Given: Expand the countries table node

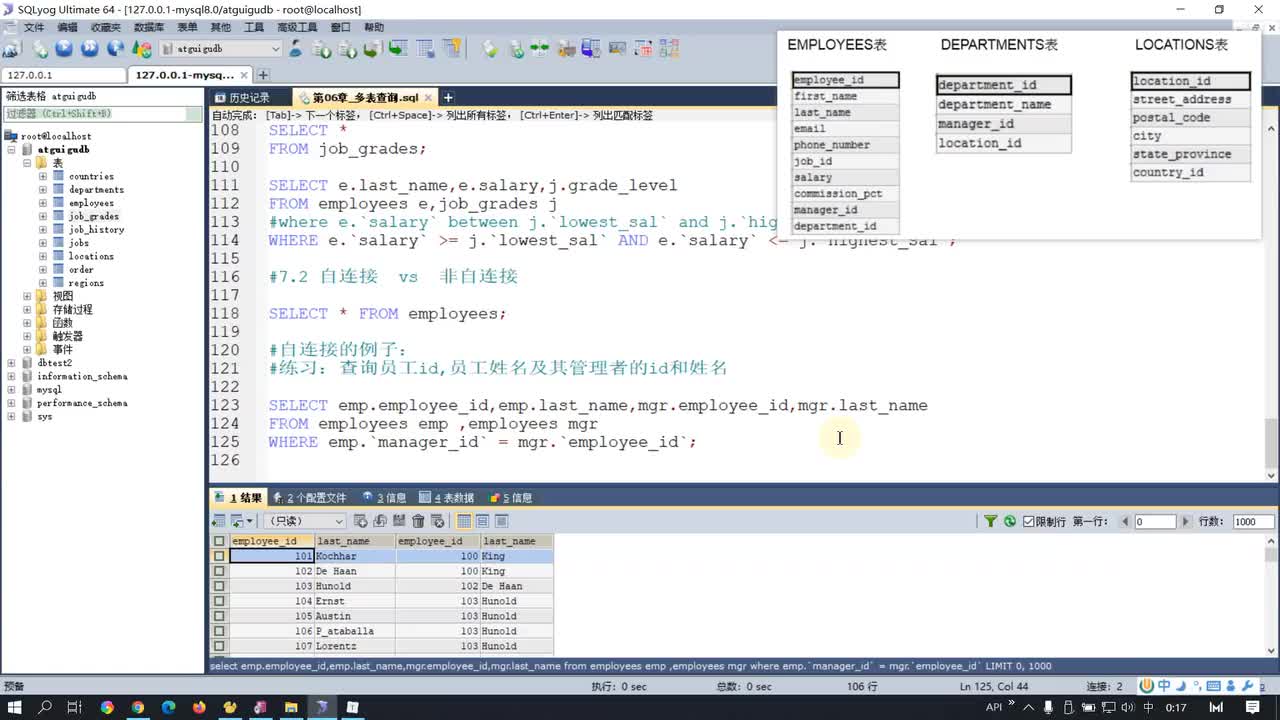Looking at the screenshot, I should pyautogui.click(x=43, y=176).
